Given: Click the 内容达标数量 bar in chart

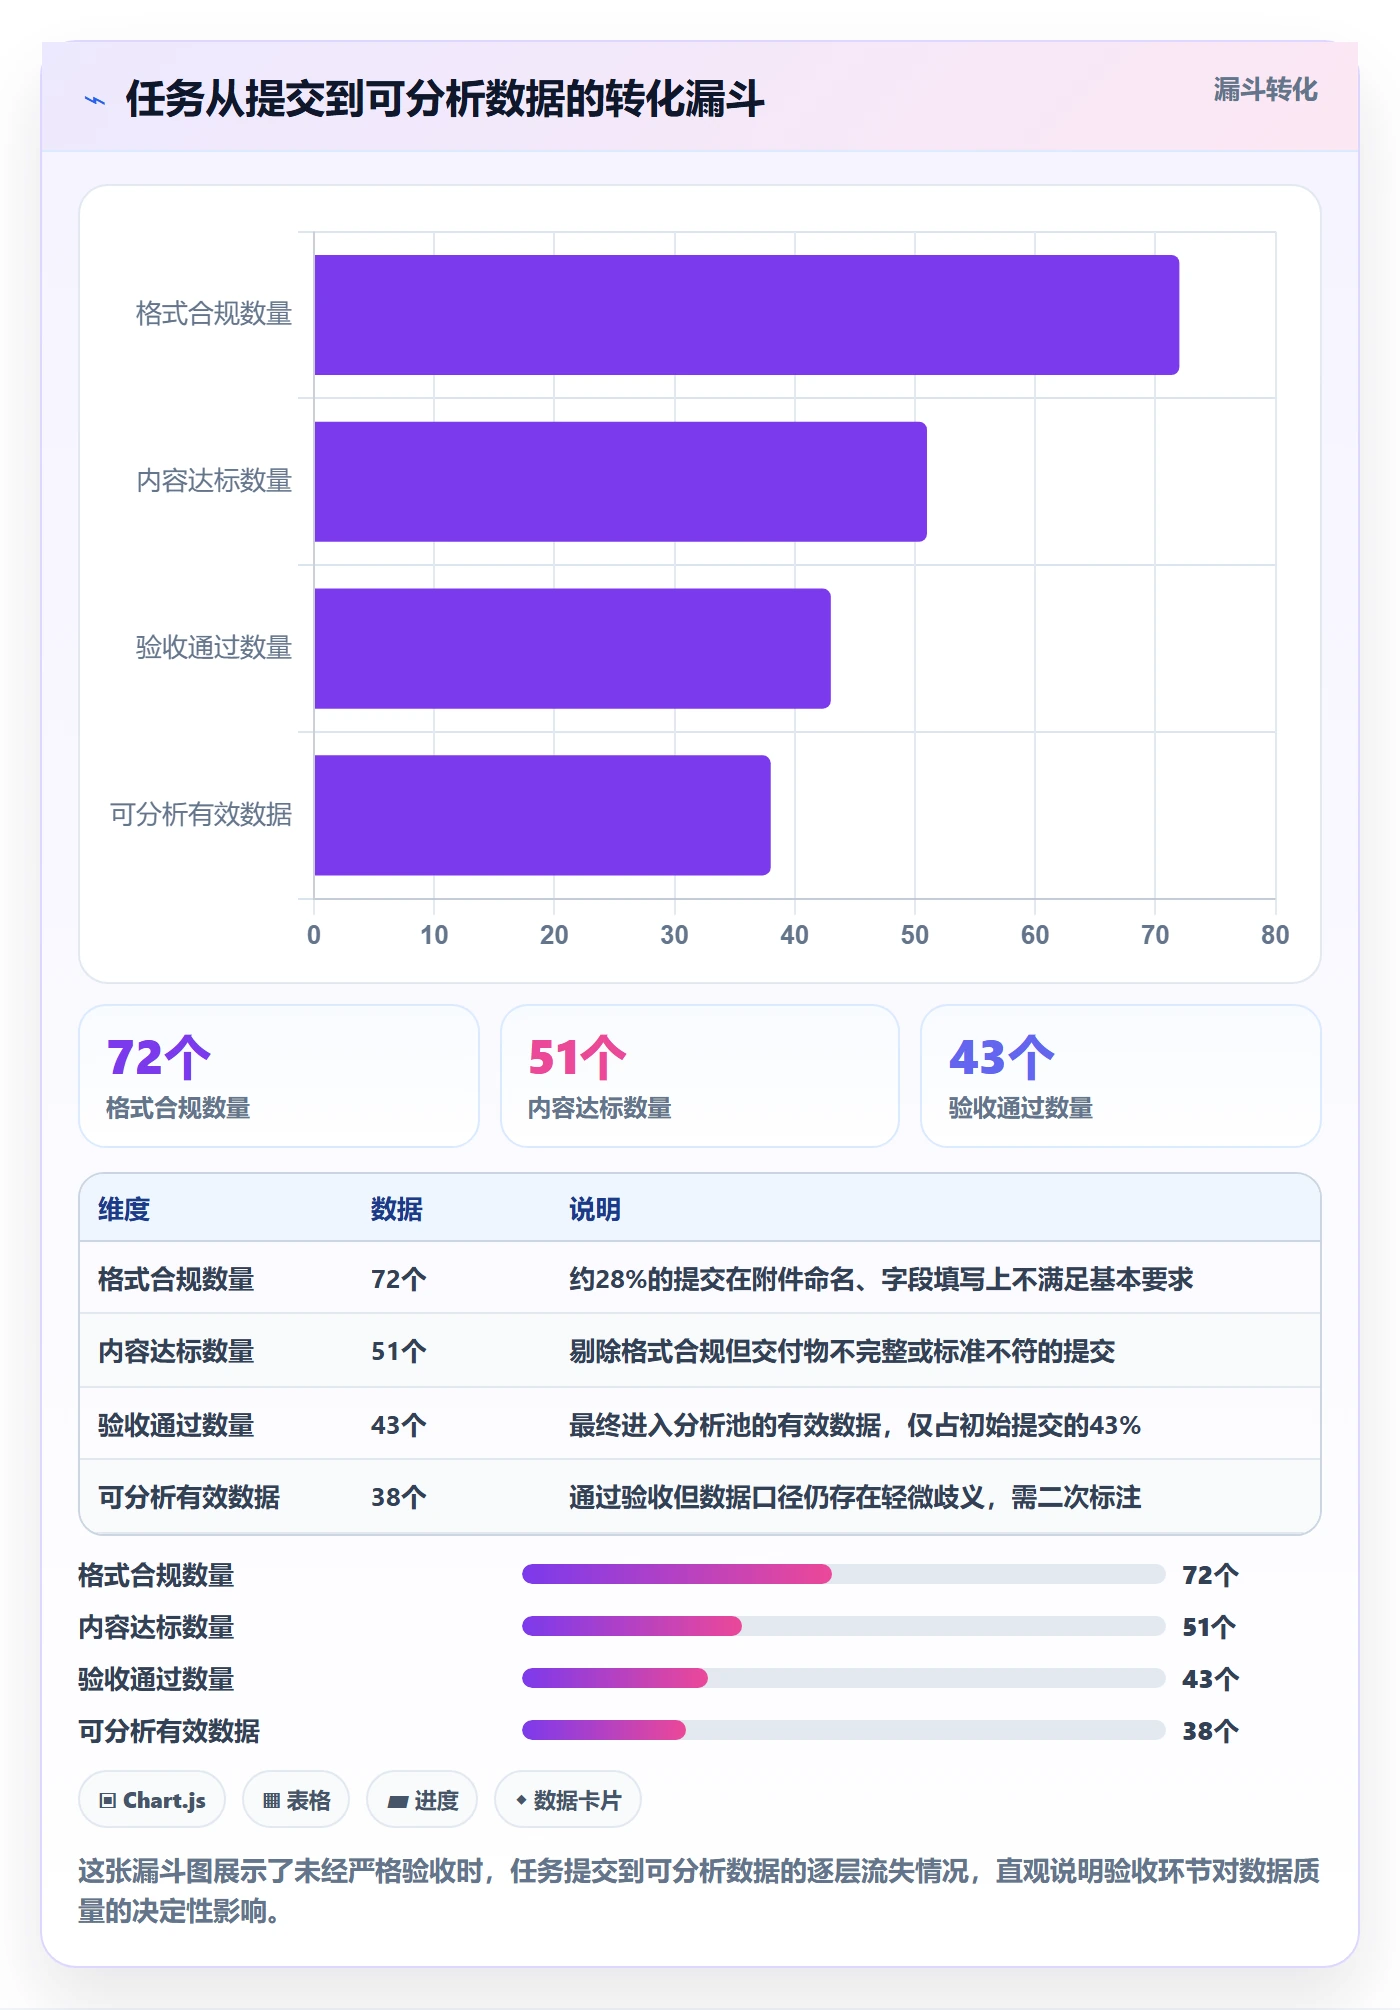Looking at the screenshot, I should [x=620, y=482].
